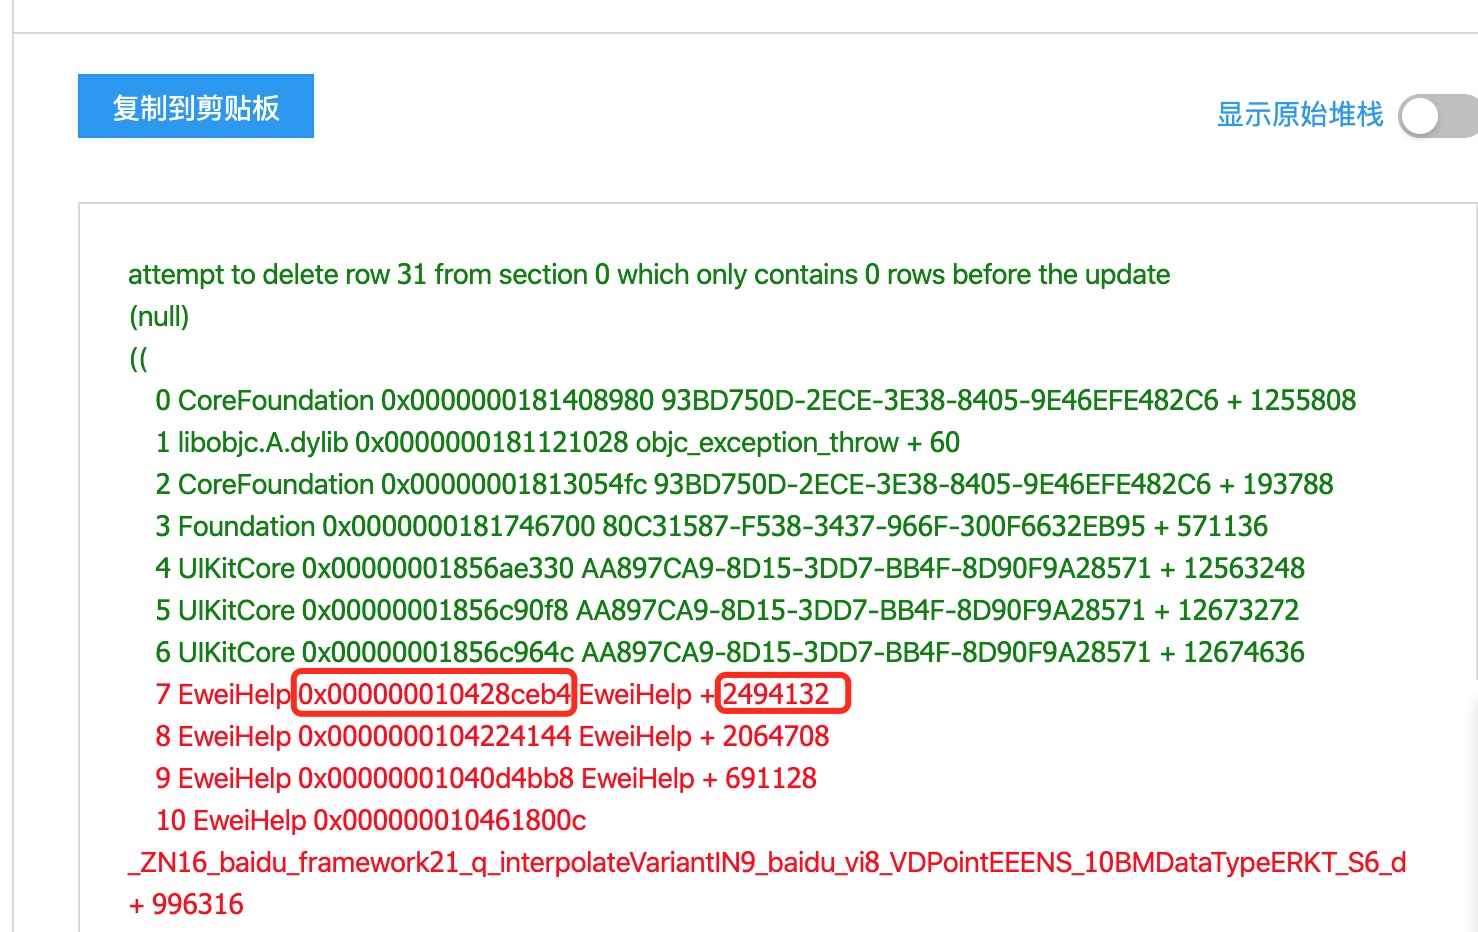The width and height of the screenshot is (1478, 932).
Task: Select stack frame 5 UIKitCore + 12673272
Action: pyautogui.click(x=727, y=611)
